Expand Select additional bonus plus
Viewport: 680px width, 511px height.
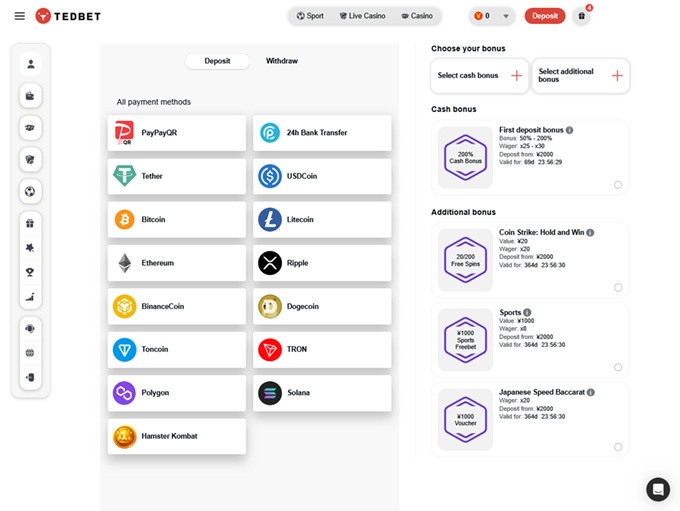pos(617,76)
